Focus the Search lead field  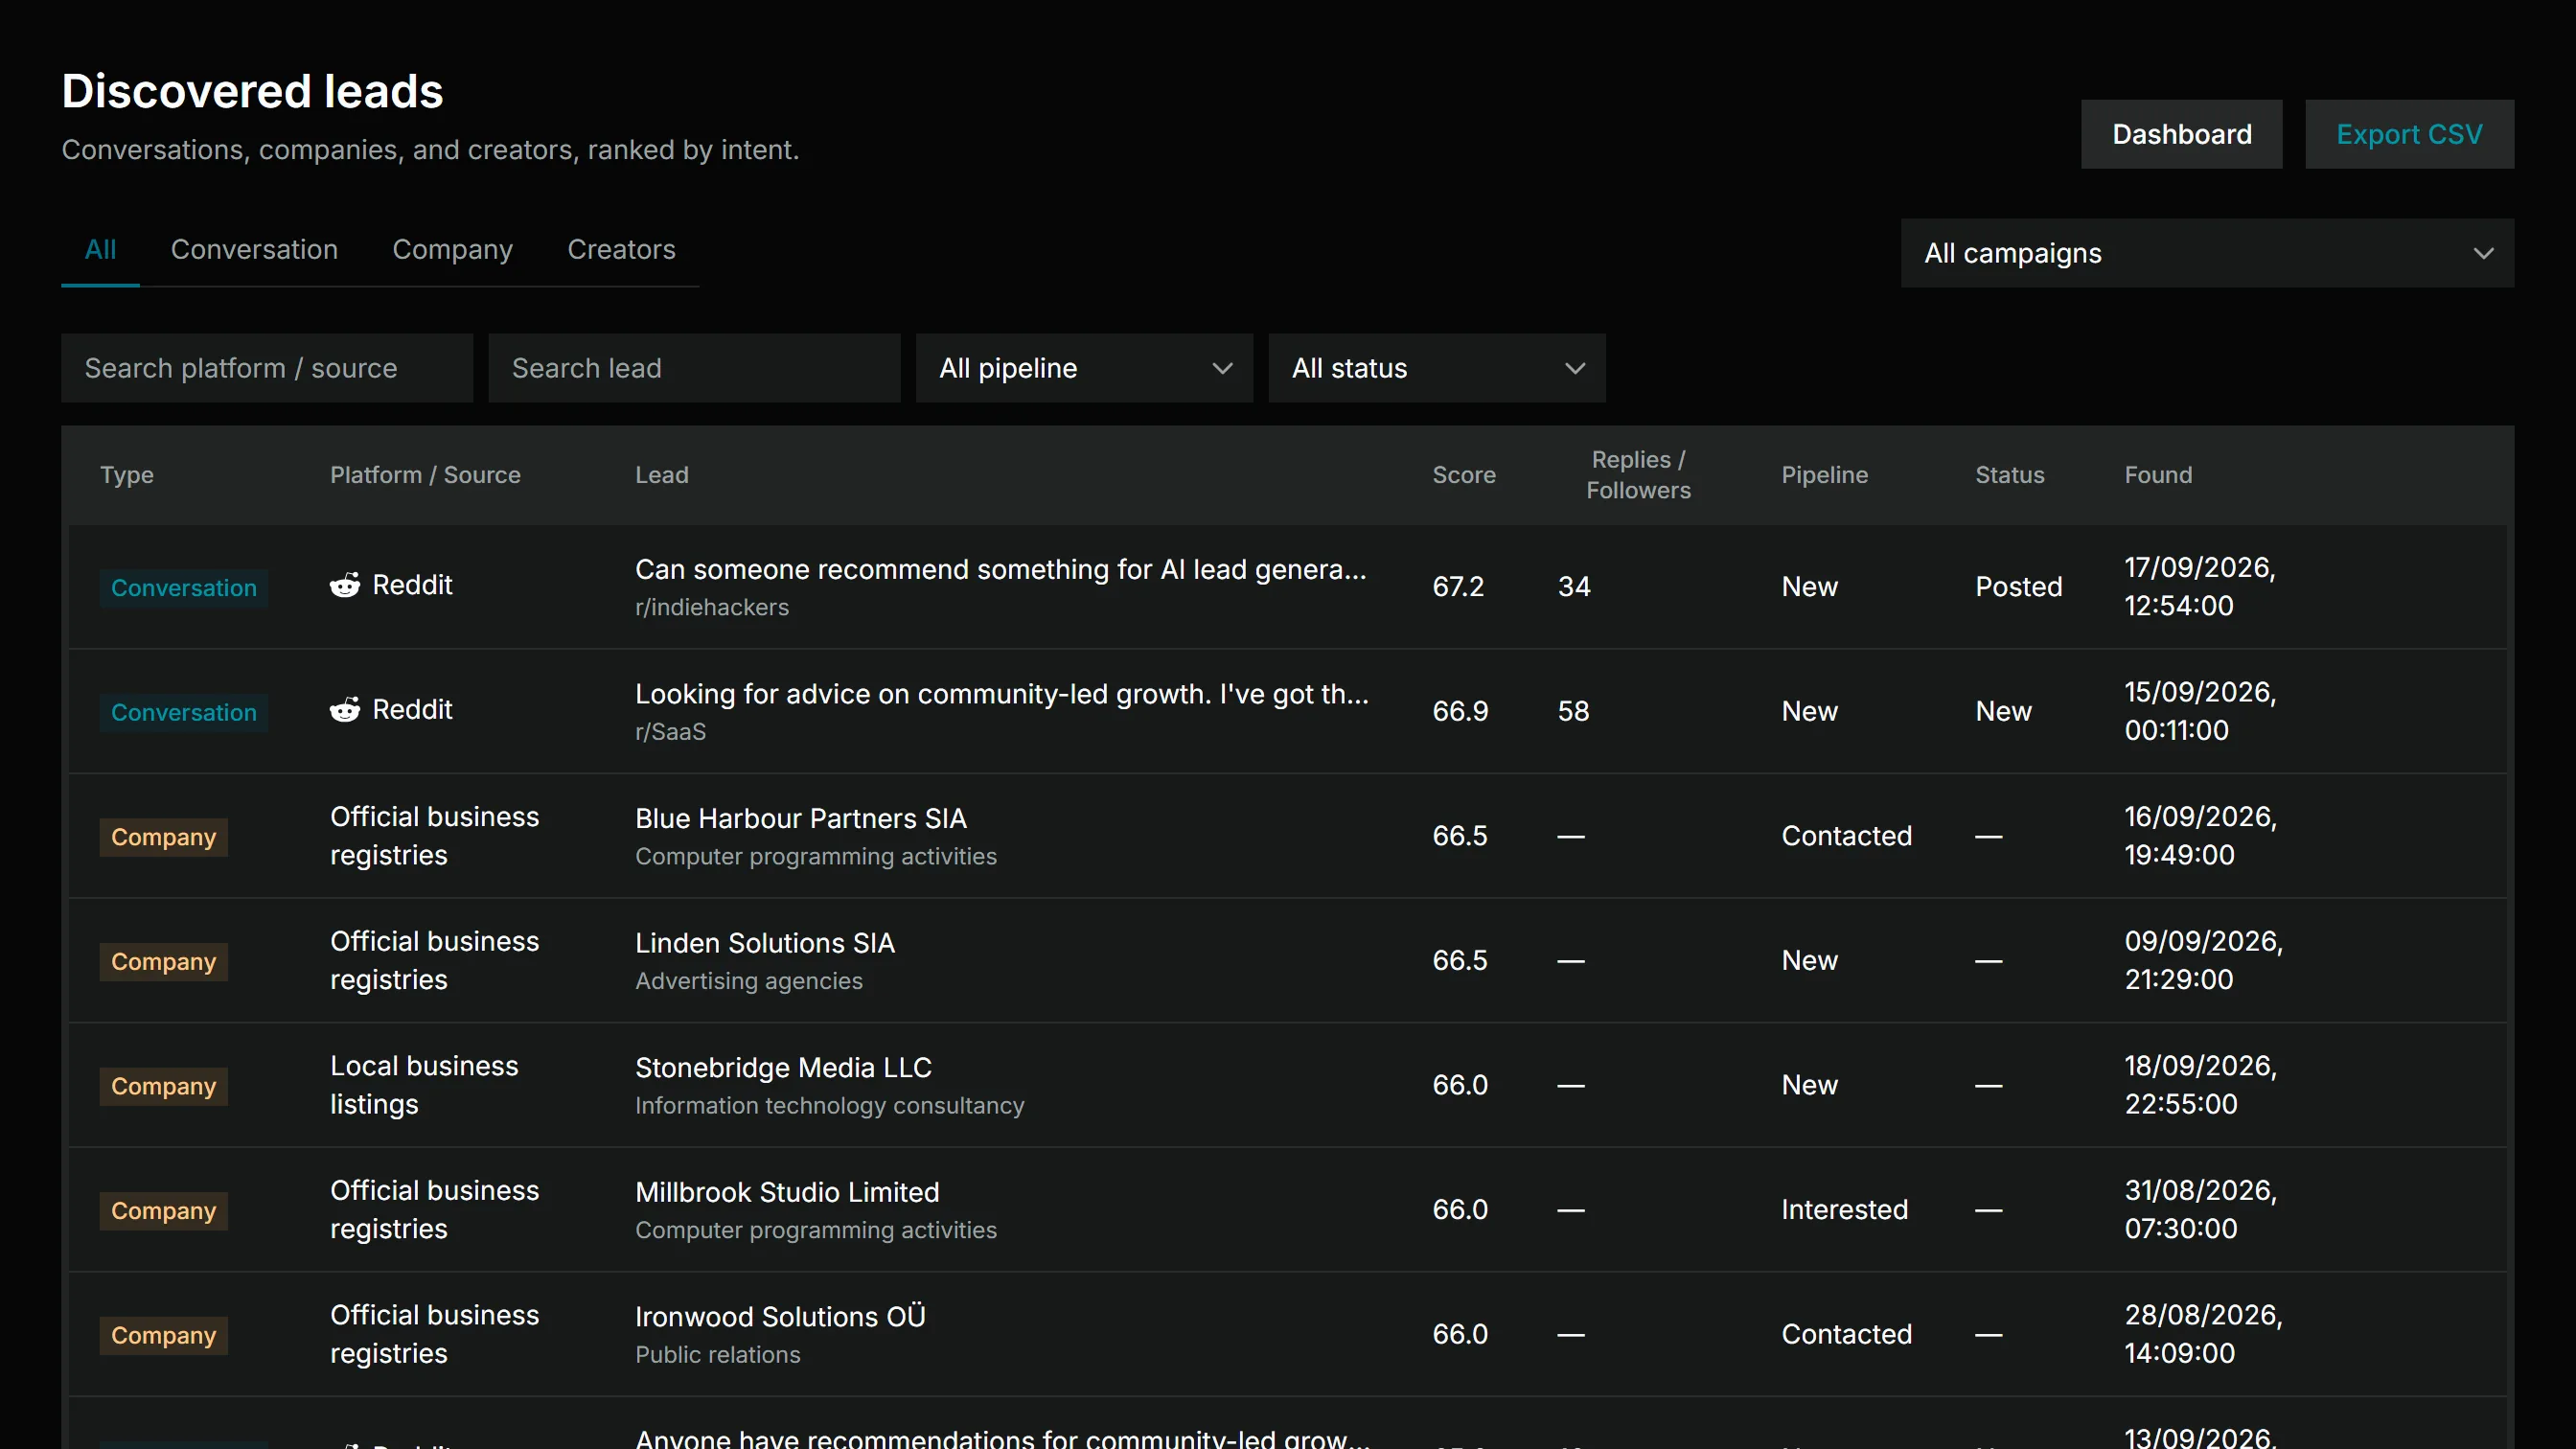click(x=694, y=368)
